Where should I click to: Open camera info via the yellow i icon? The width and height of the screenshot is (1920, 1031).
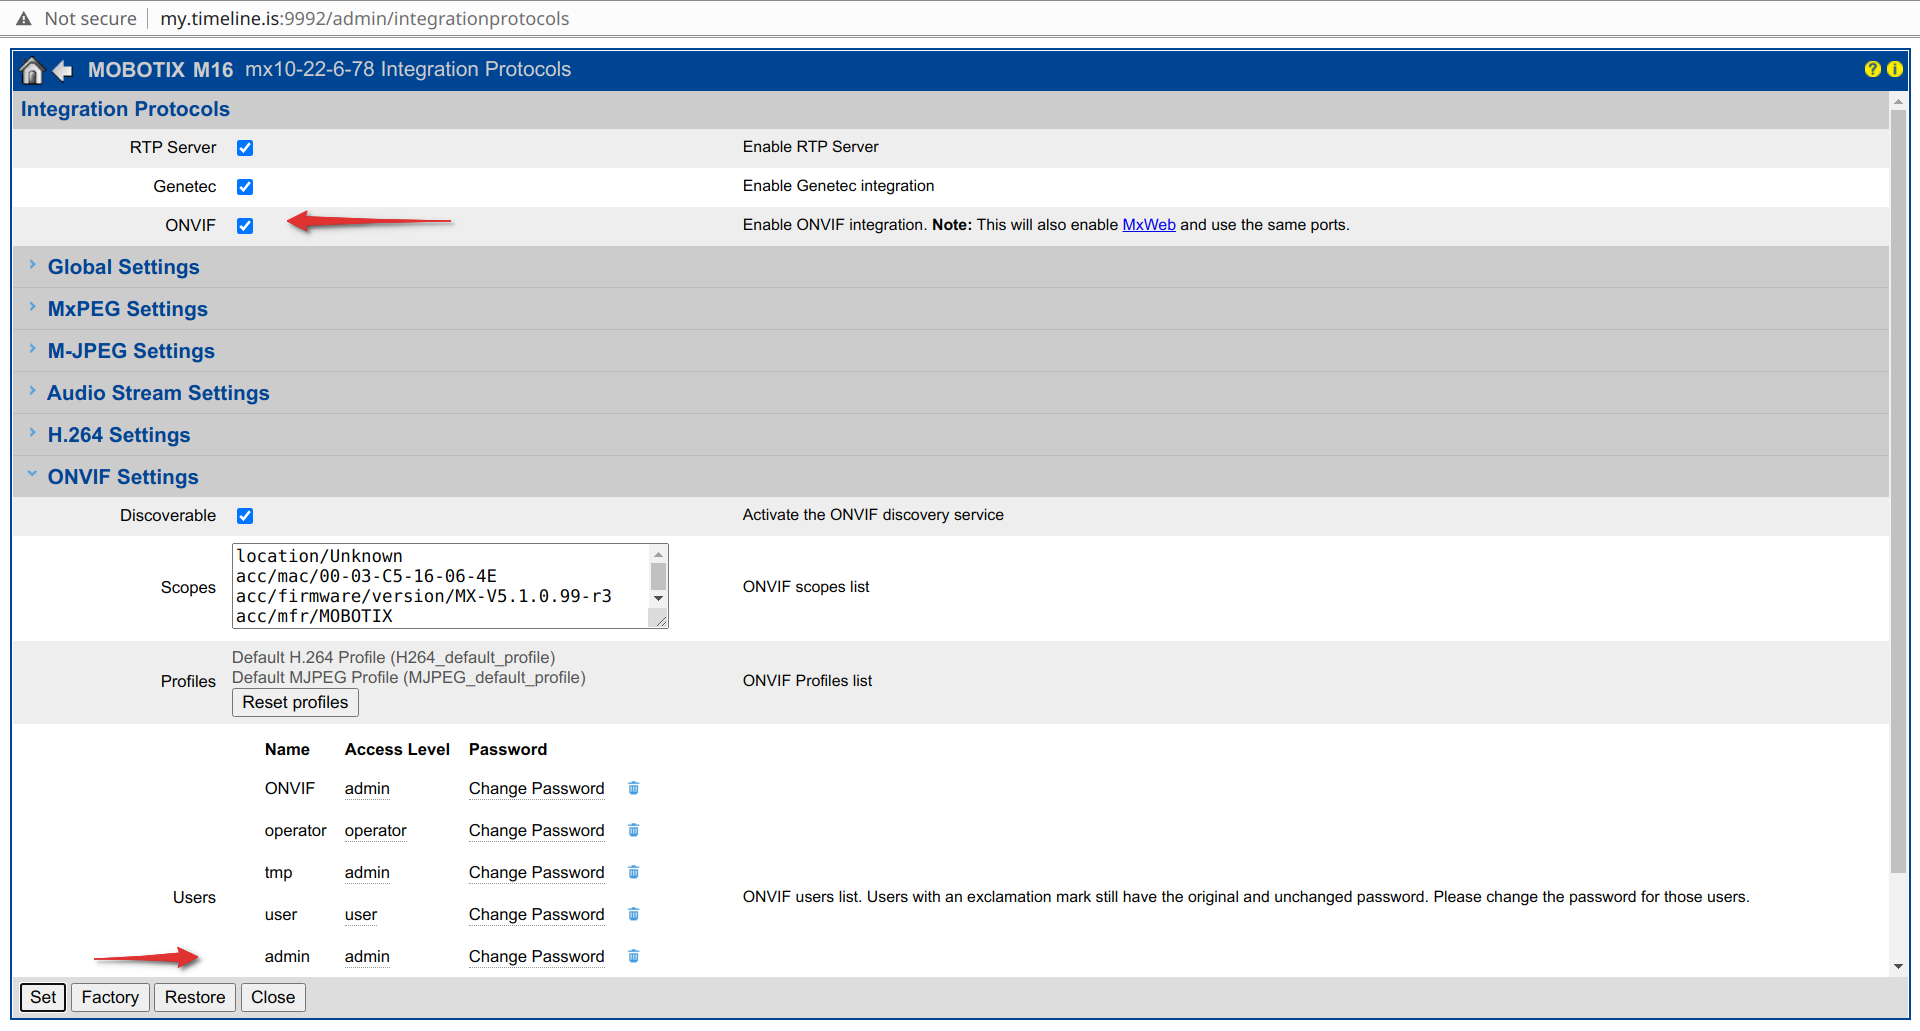(1895, 69)
